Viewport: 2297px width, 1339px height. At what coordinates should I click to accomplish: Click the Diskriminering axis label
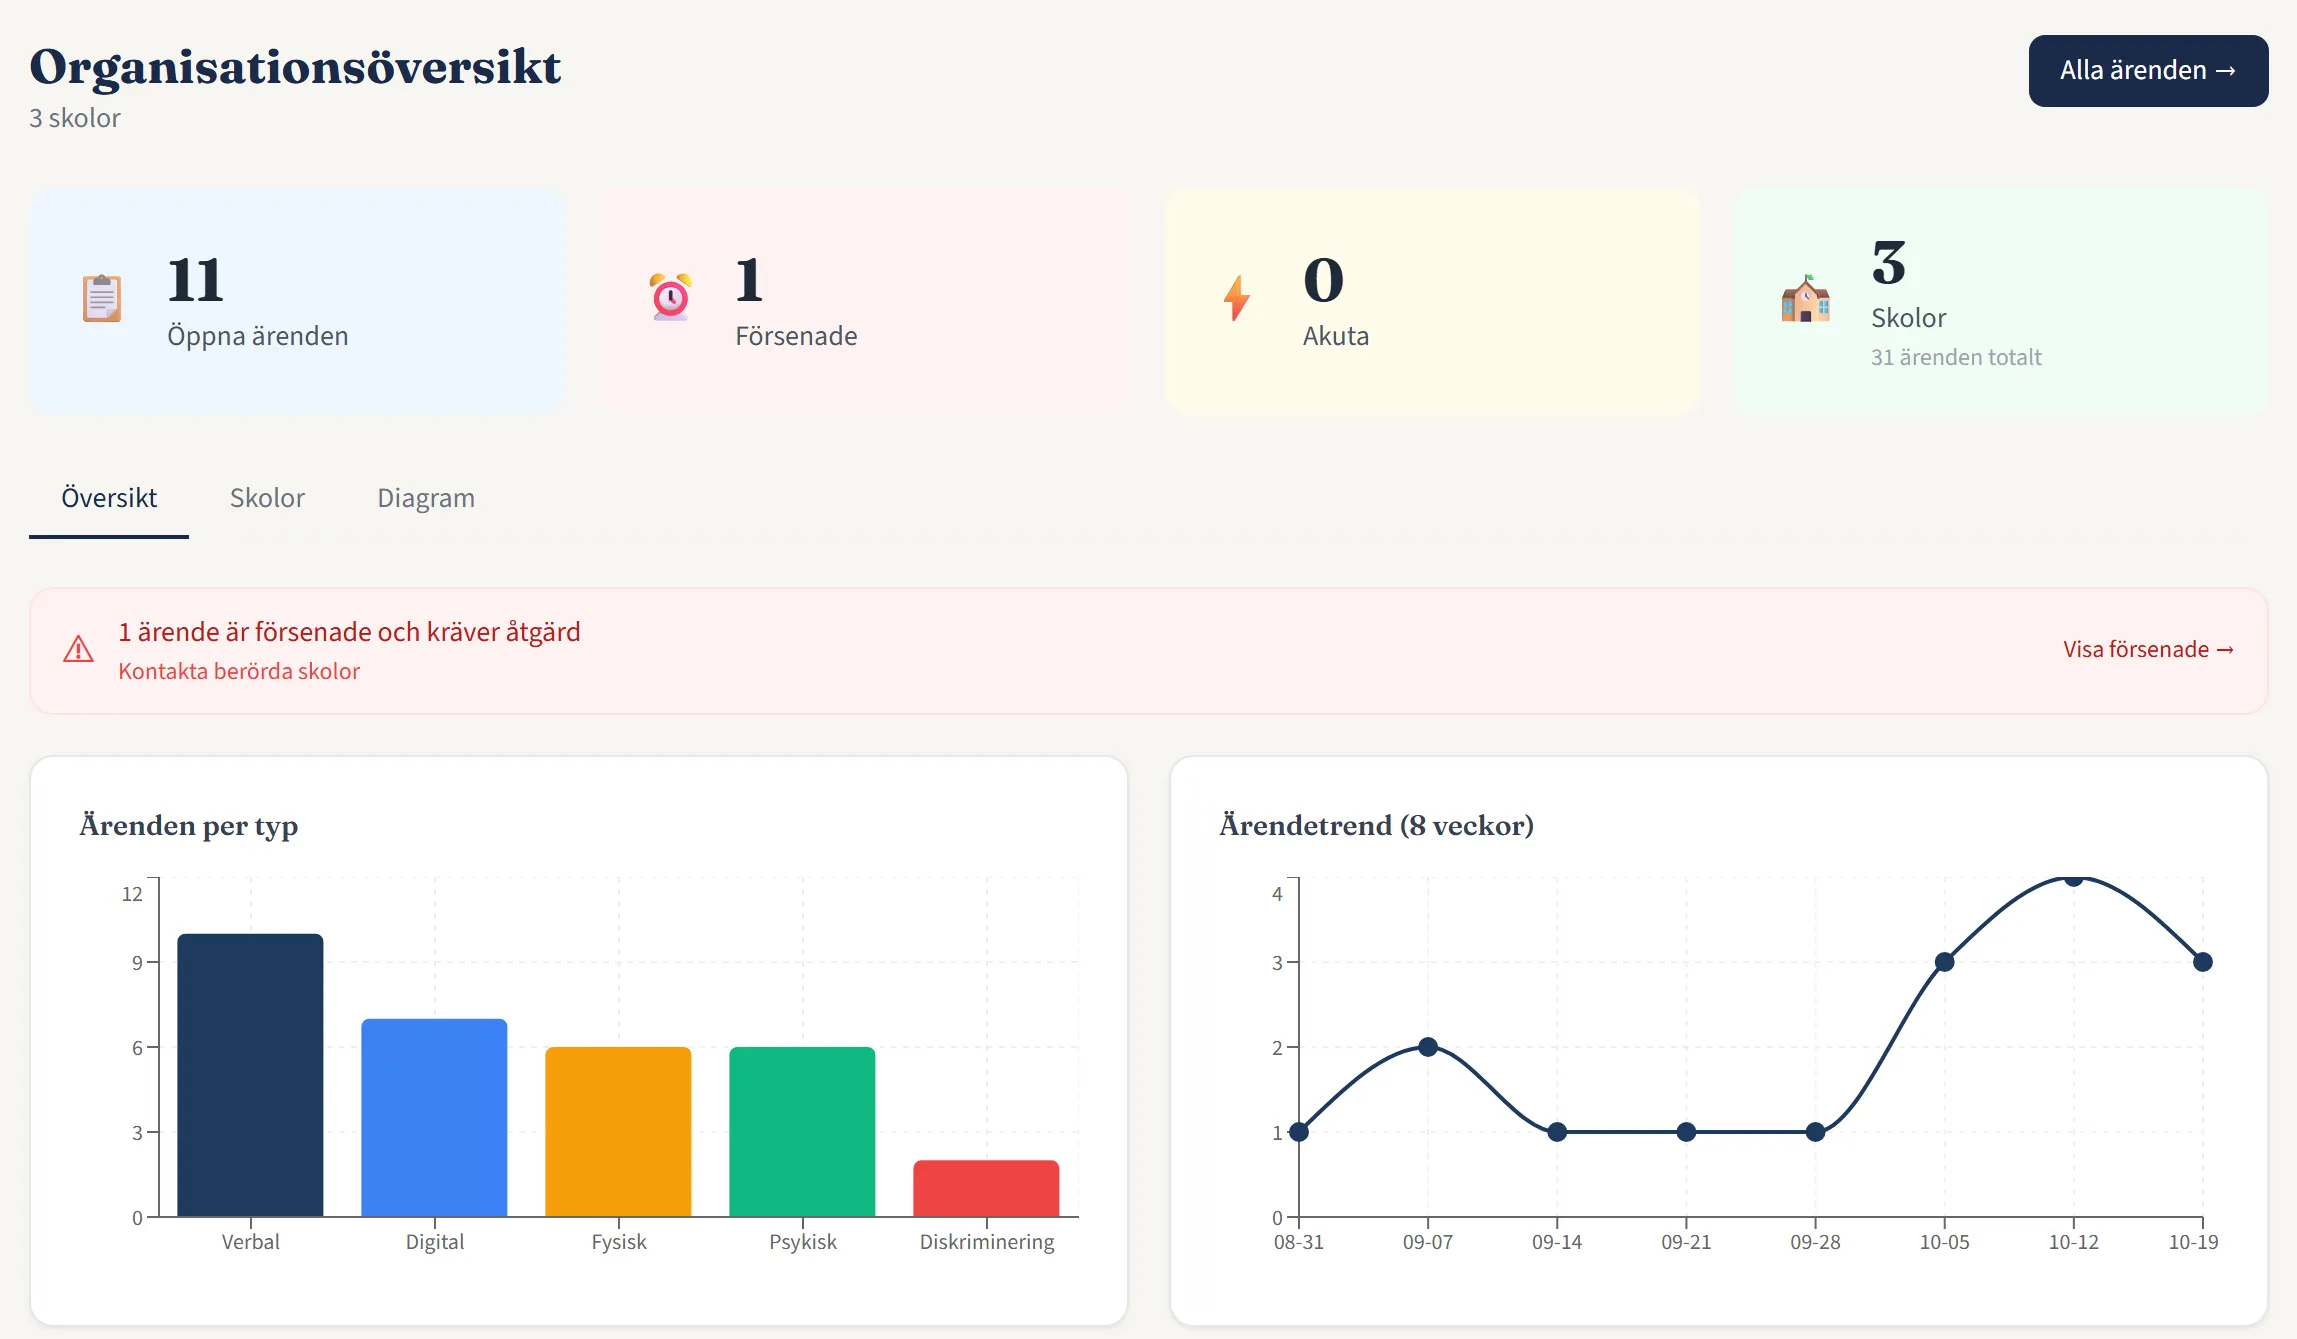point(987,1242)
